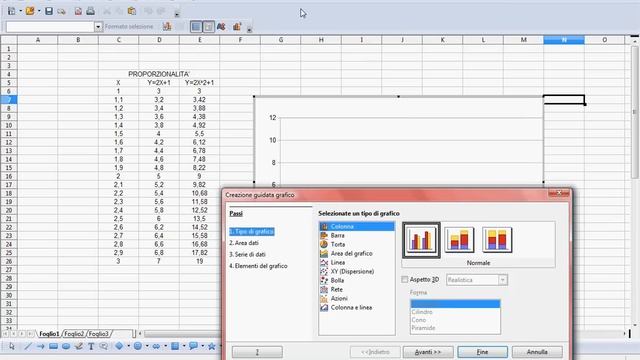This screenshot has height=360, width=640.
Task: Switch to Foglio2 sheet tab
Action: point(74,334)
